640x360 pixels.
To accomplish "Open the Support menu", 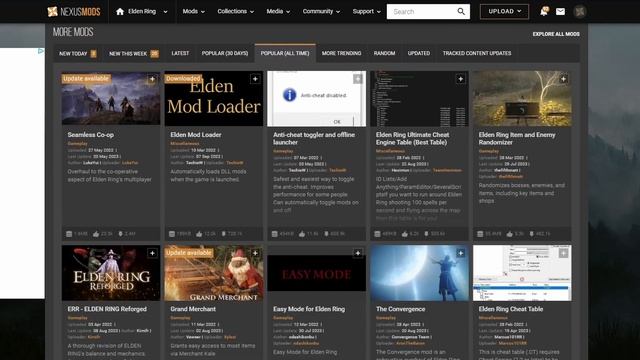I will pyautogui.click(x=367, y=11).
